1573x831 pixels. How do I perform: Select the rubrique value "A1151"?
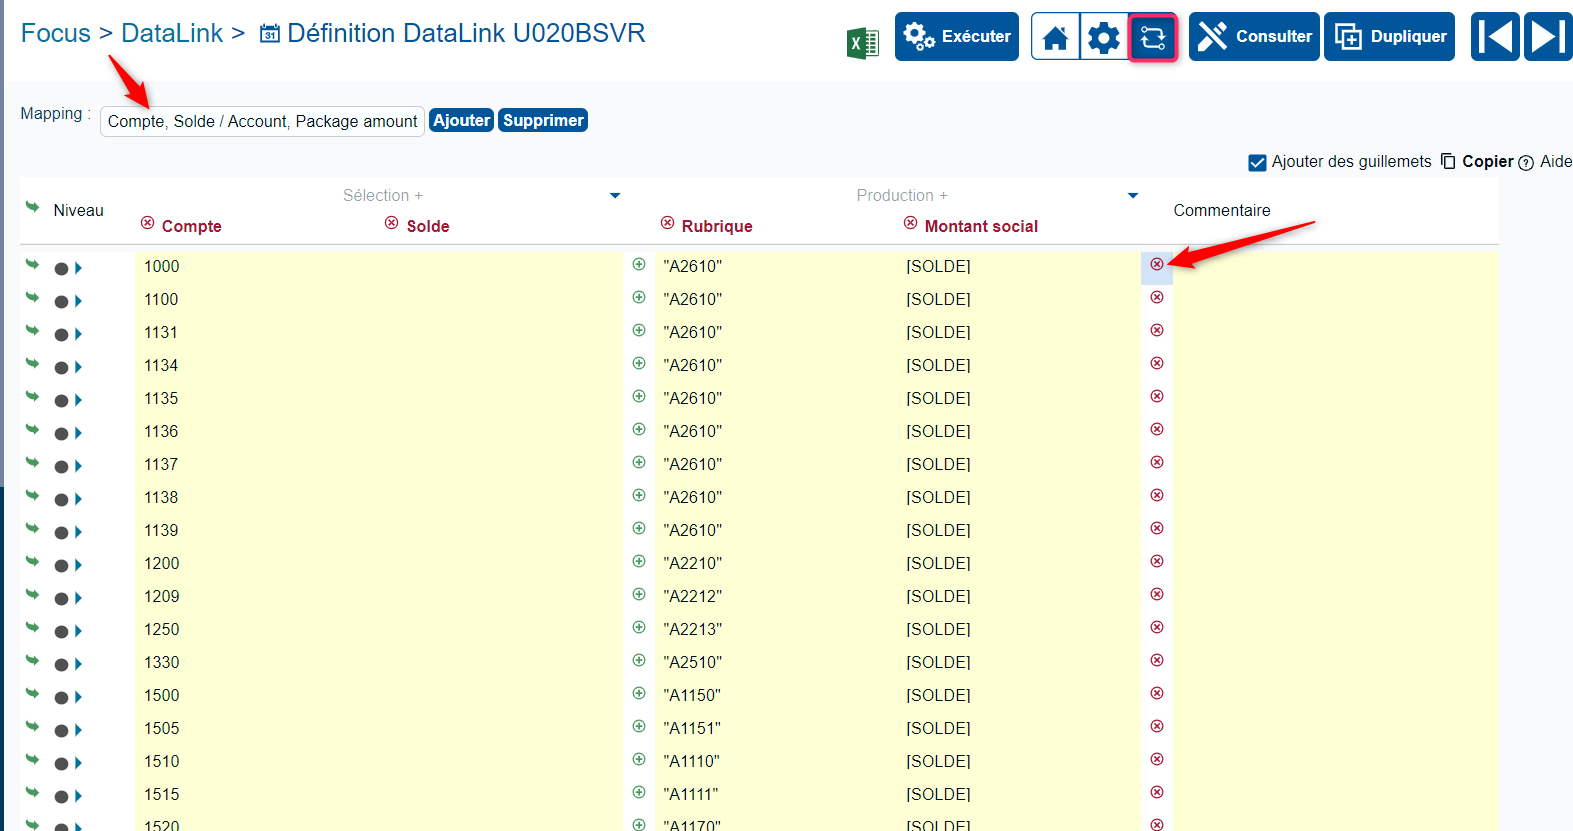(x=692, y=728)
